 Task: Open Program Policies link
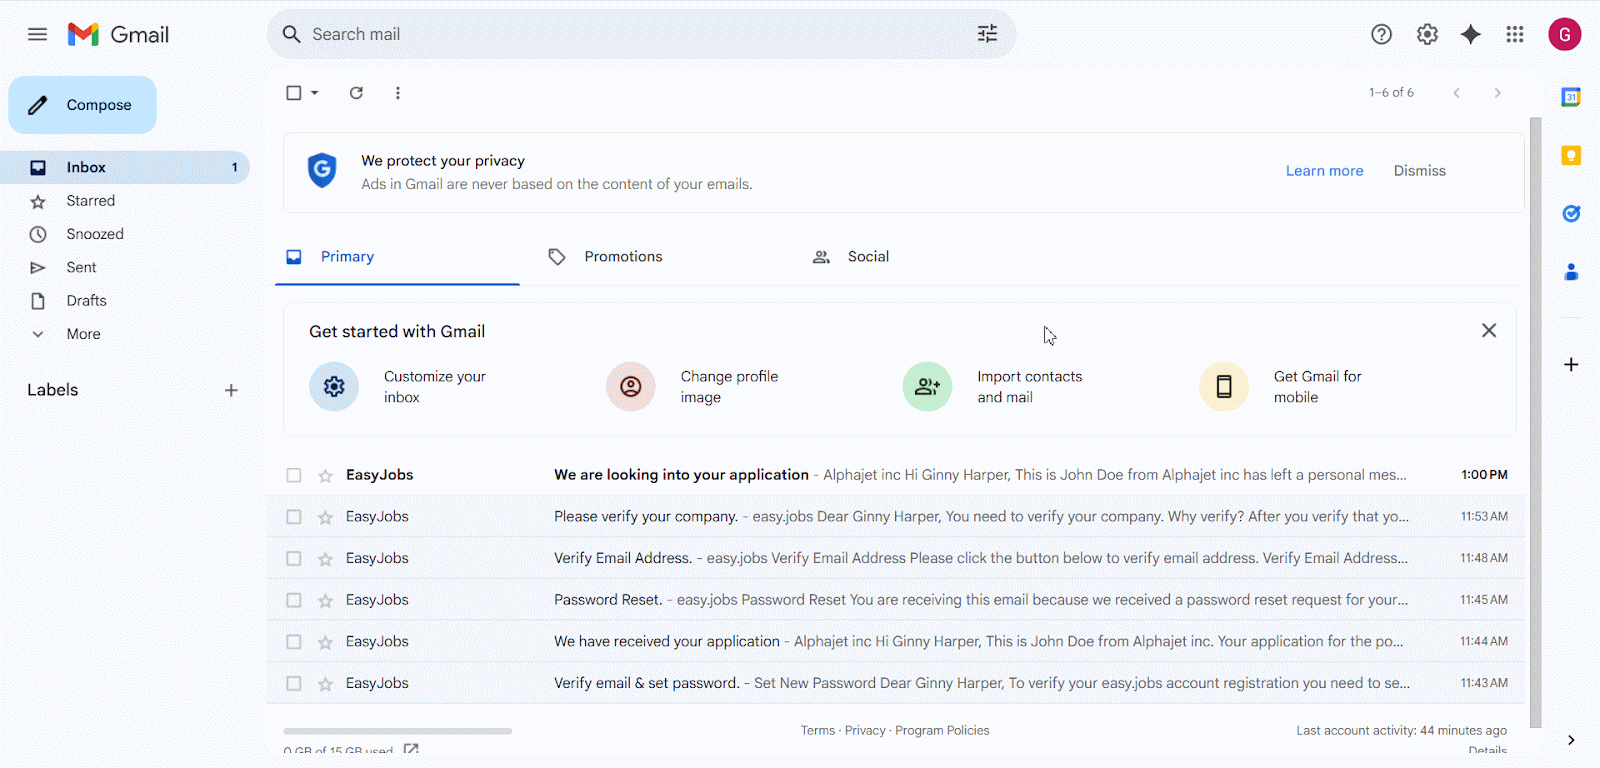[x=942, y=731]
